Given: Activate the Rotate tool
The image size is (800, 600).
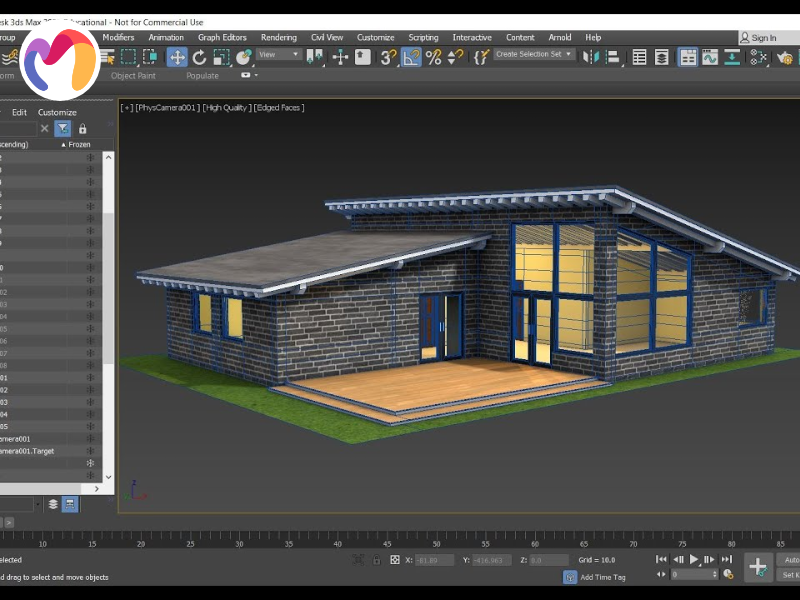Looking at the screenshot, I should point(199,58).
